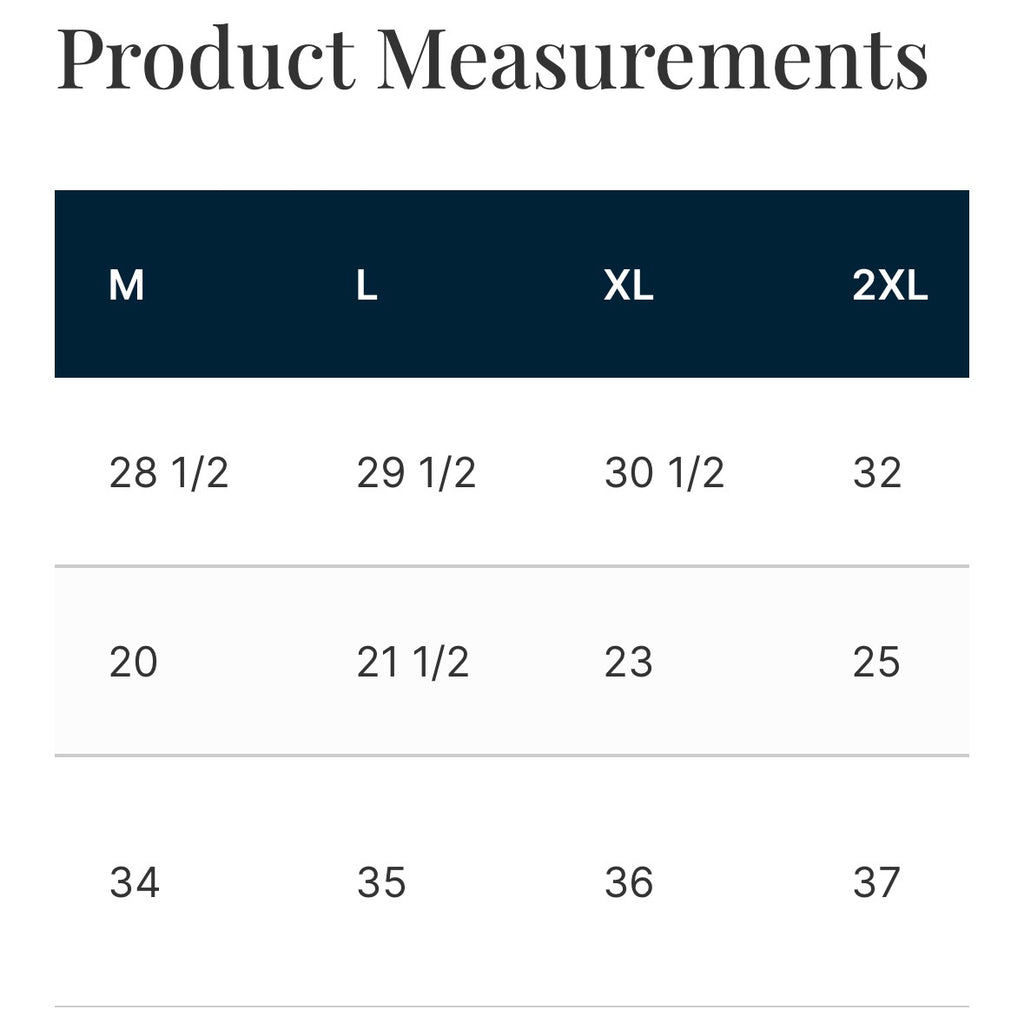
Task: Click the 20 value under M
Action: pyautogui.click(x=133, y=662)
